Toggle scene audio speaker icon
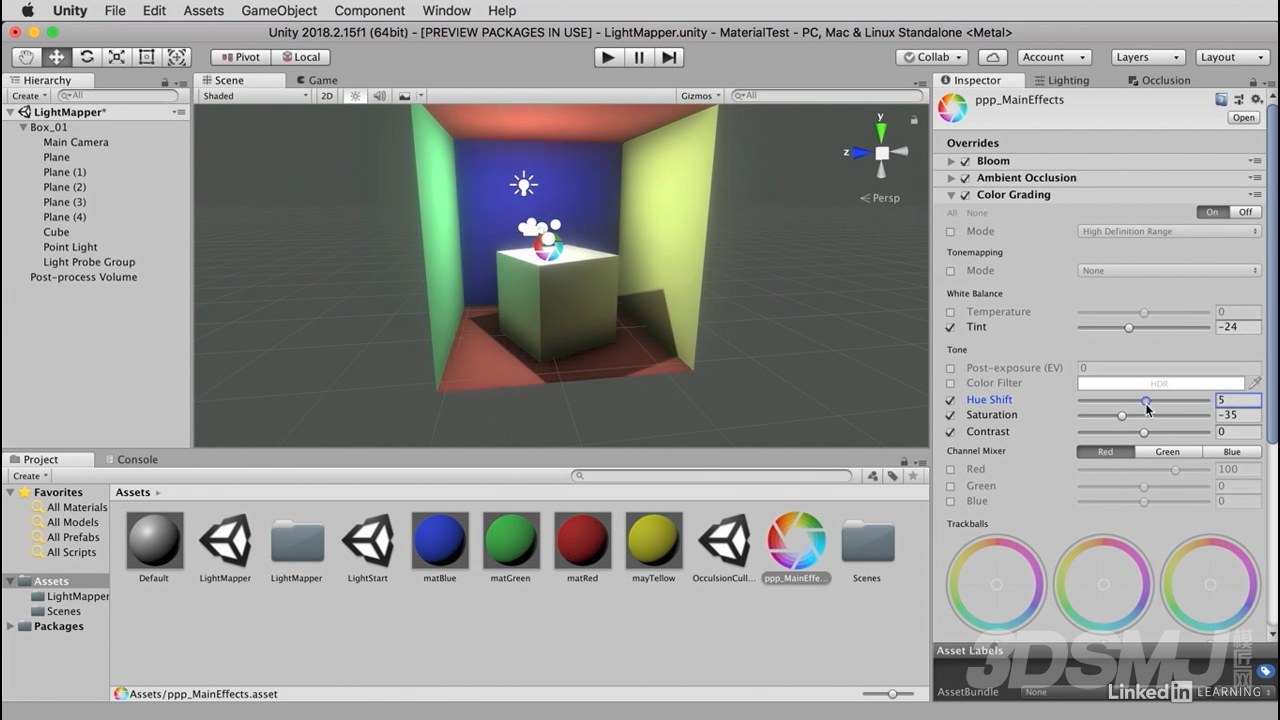 coord(380,96)
